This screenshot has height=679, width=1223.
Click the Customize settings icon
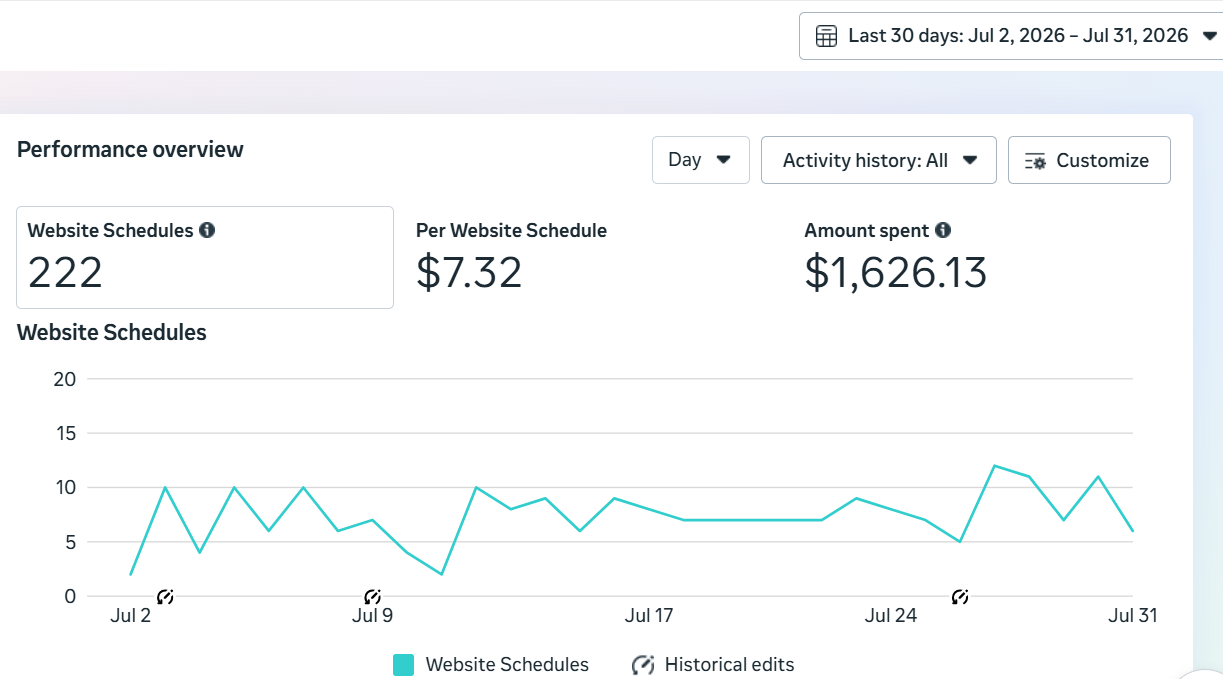(1035, 161)
